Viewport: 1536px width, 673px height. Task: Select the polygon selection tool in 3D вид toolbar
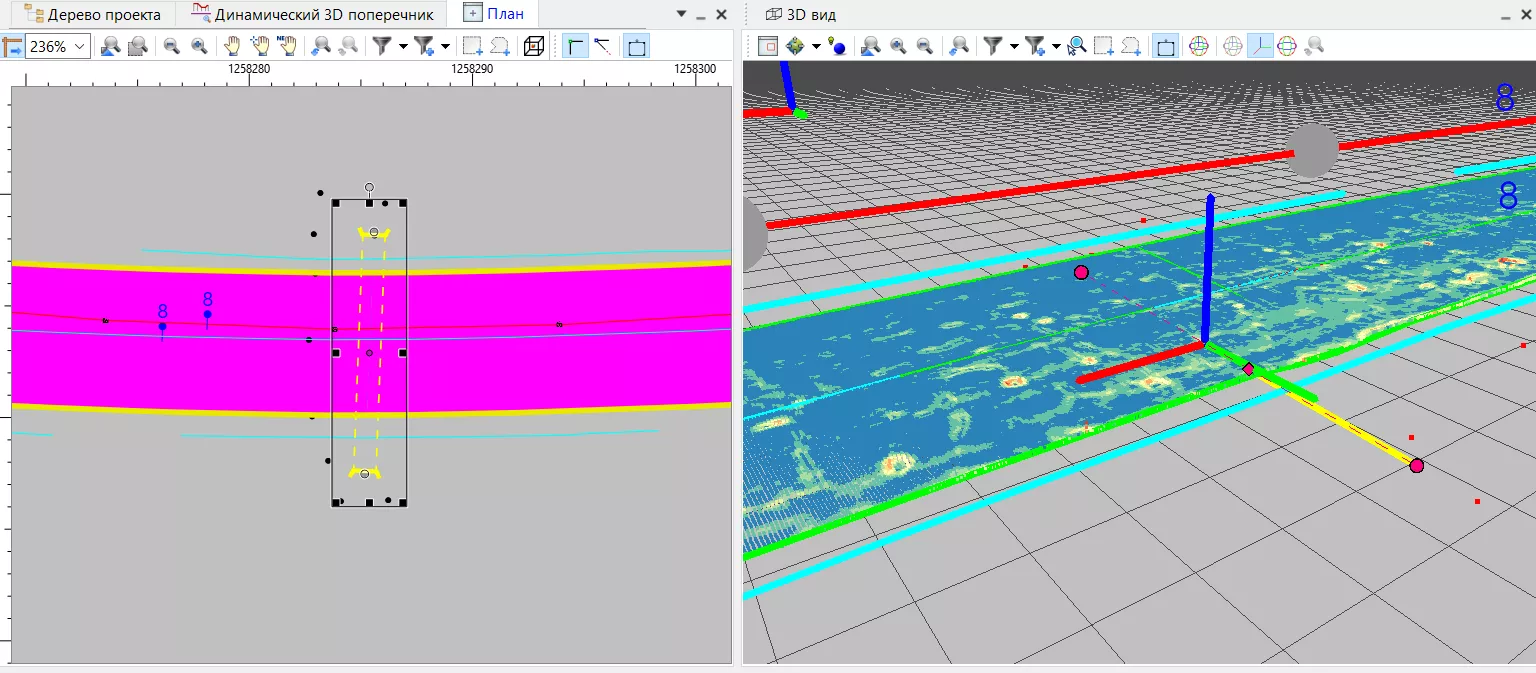pyautogui.click(x=1131, y=46)
